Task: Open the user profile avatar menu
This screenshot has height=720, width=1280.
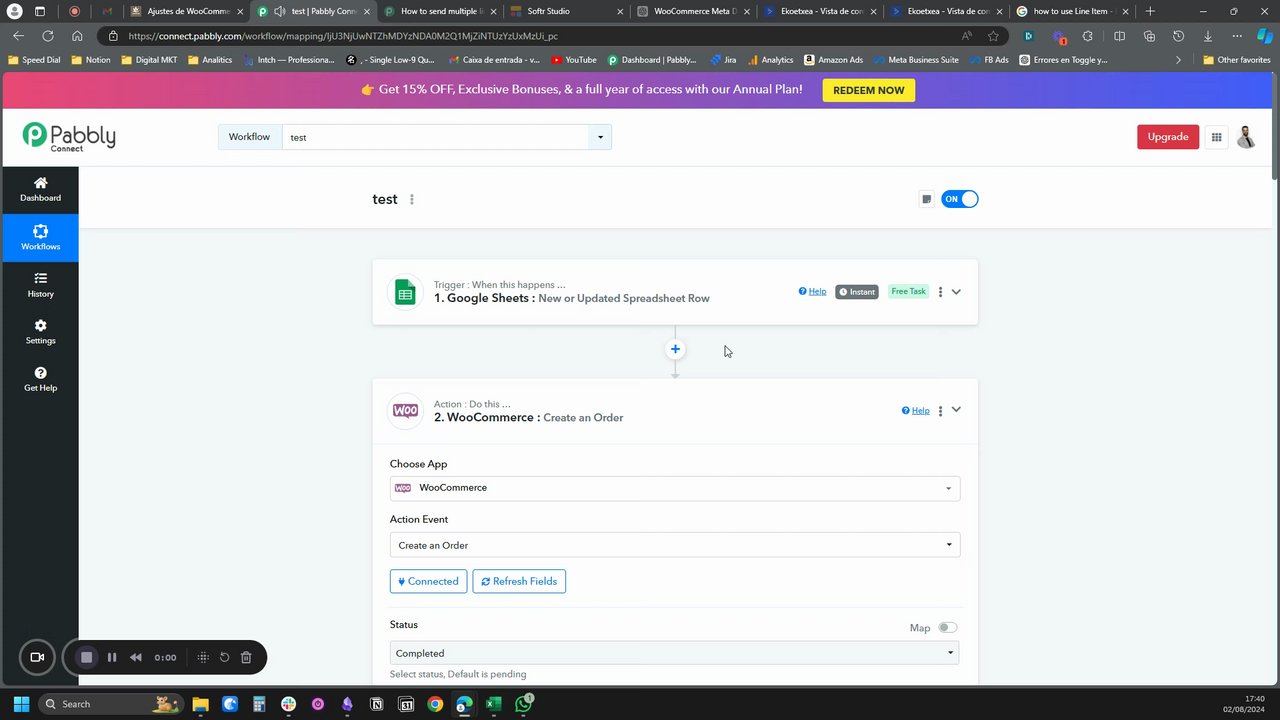Action: [x=1246, y=137]
